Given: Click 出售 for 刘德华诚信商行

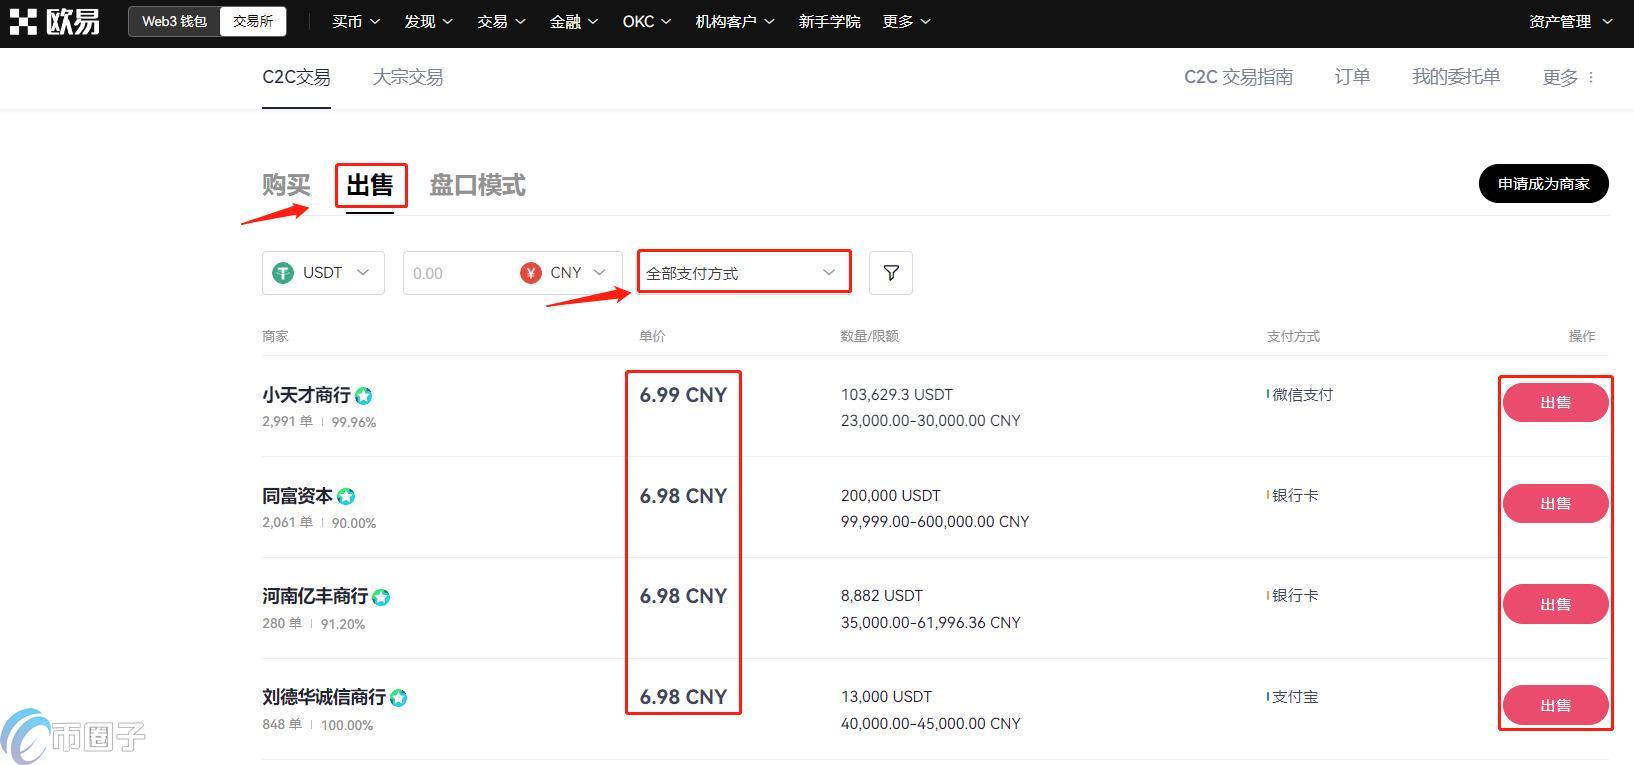Looking at the screenshot, I should 1555,705.
